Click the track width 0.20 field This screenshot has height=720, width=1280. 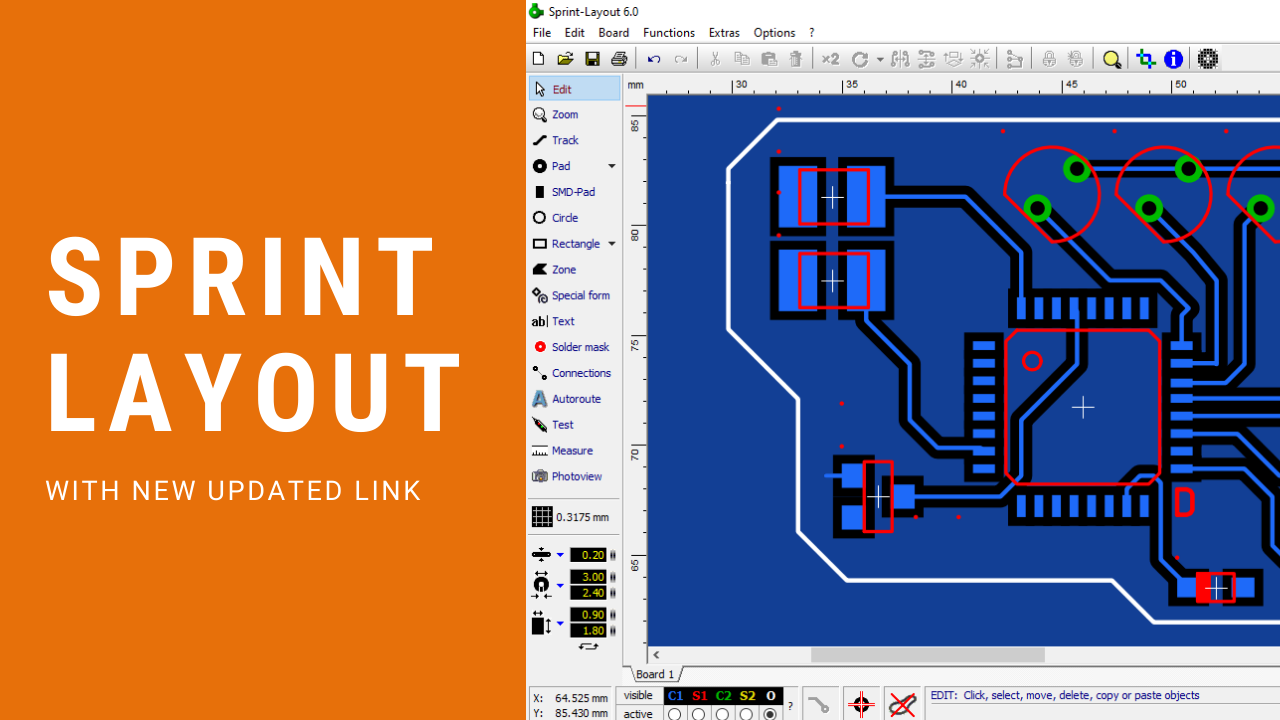pyautogui.click(x=589, y=555)
